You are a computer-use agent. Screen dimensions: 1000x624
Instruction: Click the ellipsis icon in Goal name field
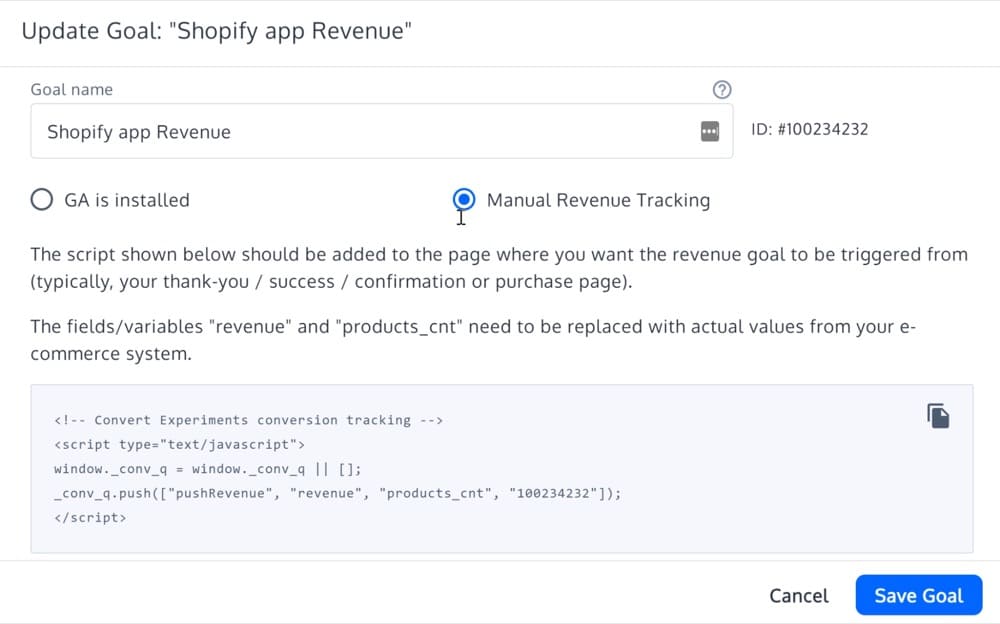tap(709, 132)
